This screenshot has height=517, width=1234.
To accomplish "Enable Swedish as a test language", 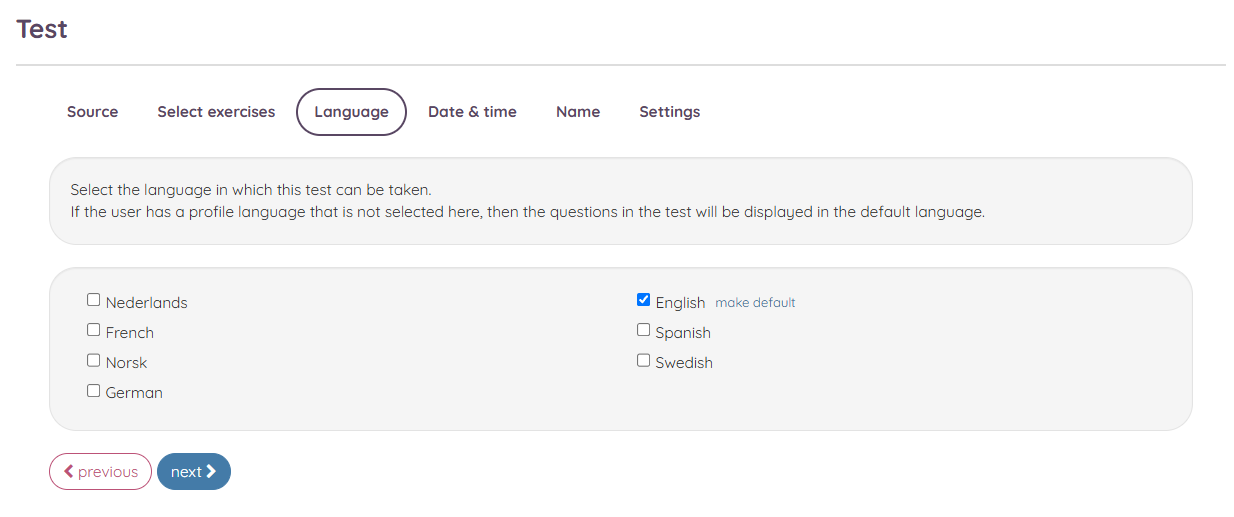I will 643,360.
